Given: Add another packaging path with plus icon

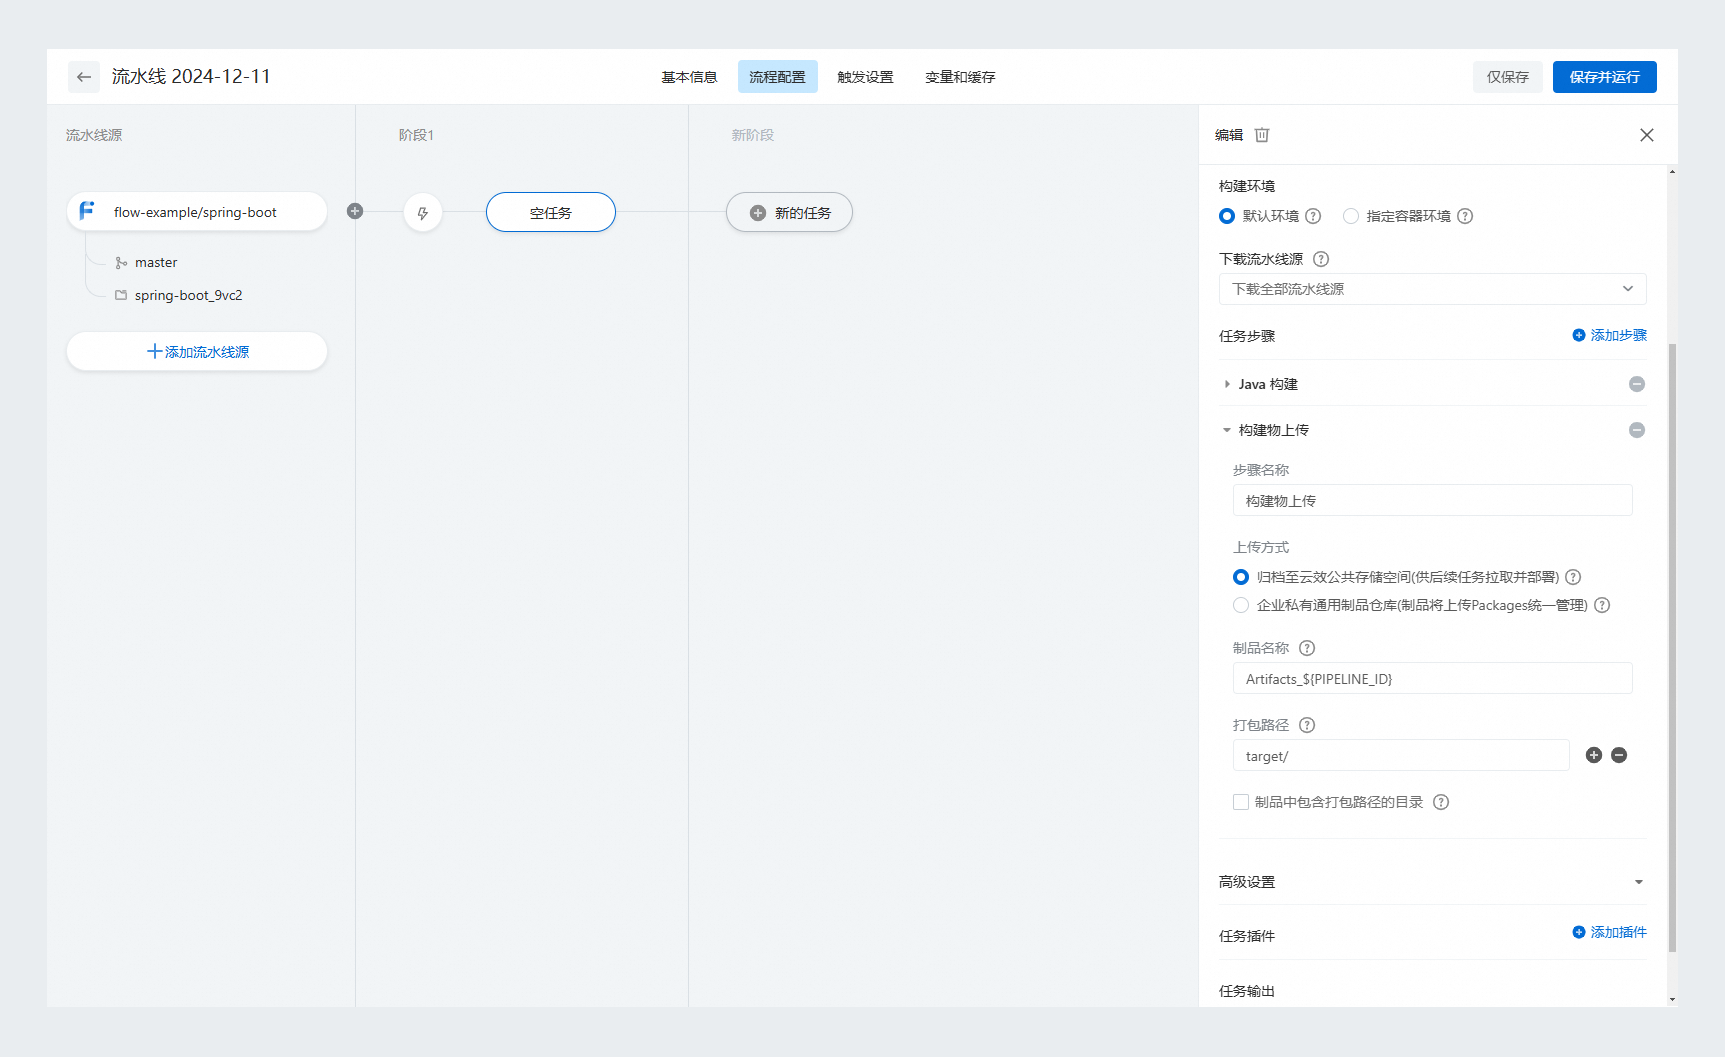Looking at the screenshot, I should point(1594,755).
